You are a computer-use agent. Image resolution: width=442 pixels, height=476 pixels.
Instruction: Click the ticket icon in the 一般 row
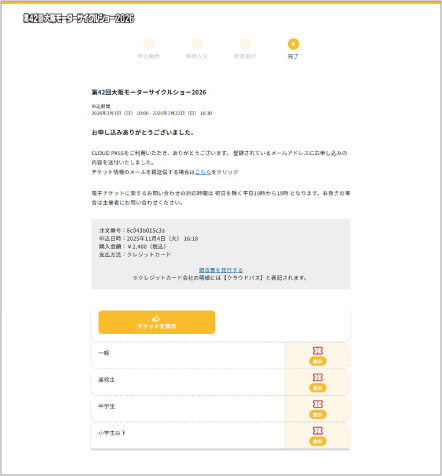pyautogui.click(x=318, y=351)
